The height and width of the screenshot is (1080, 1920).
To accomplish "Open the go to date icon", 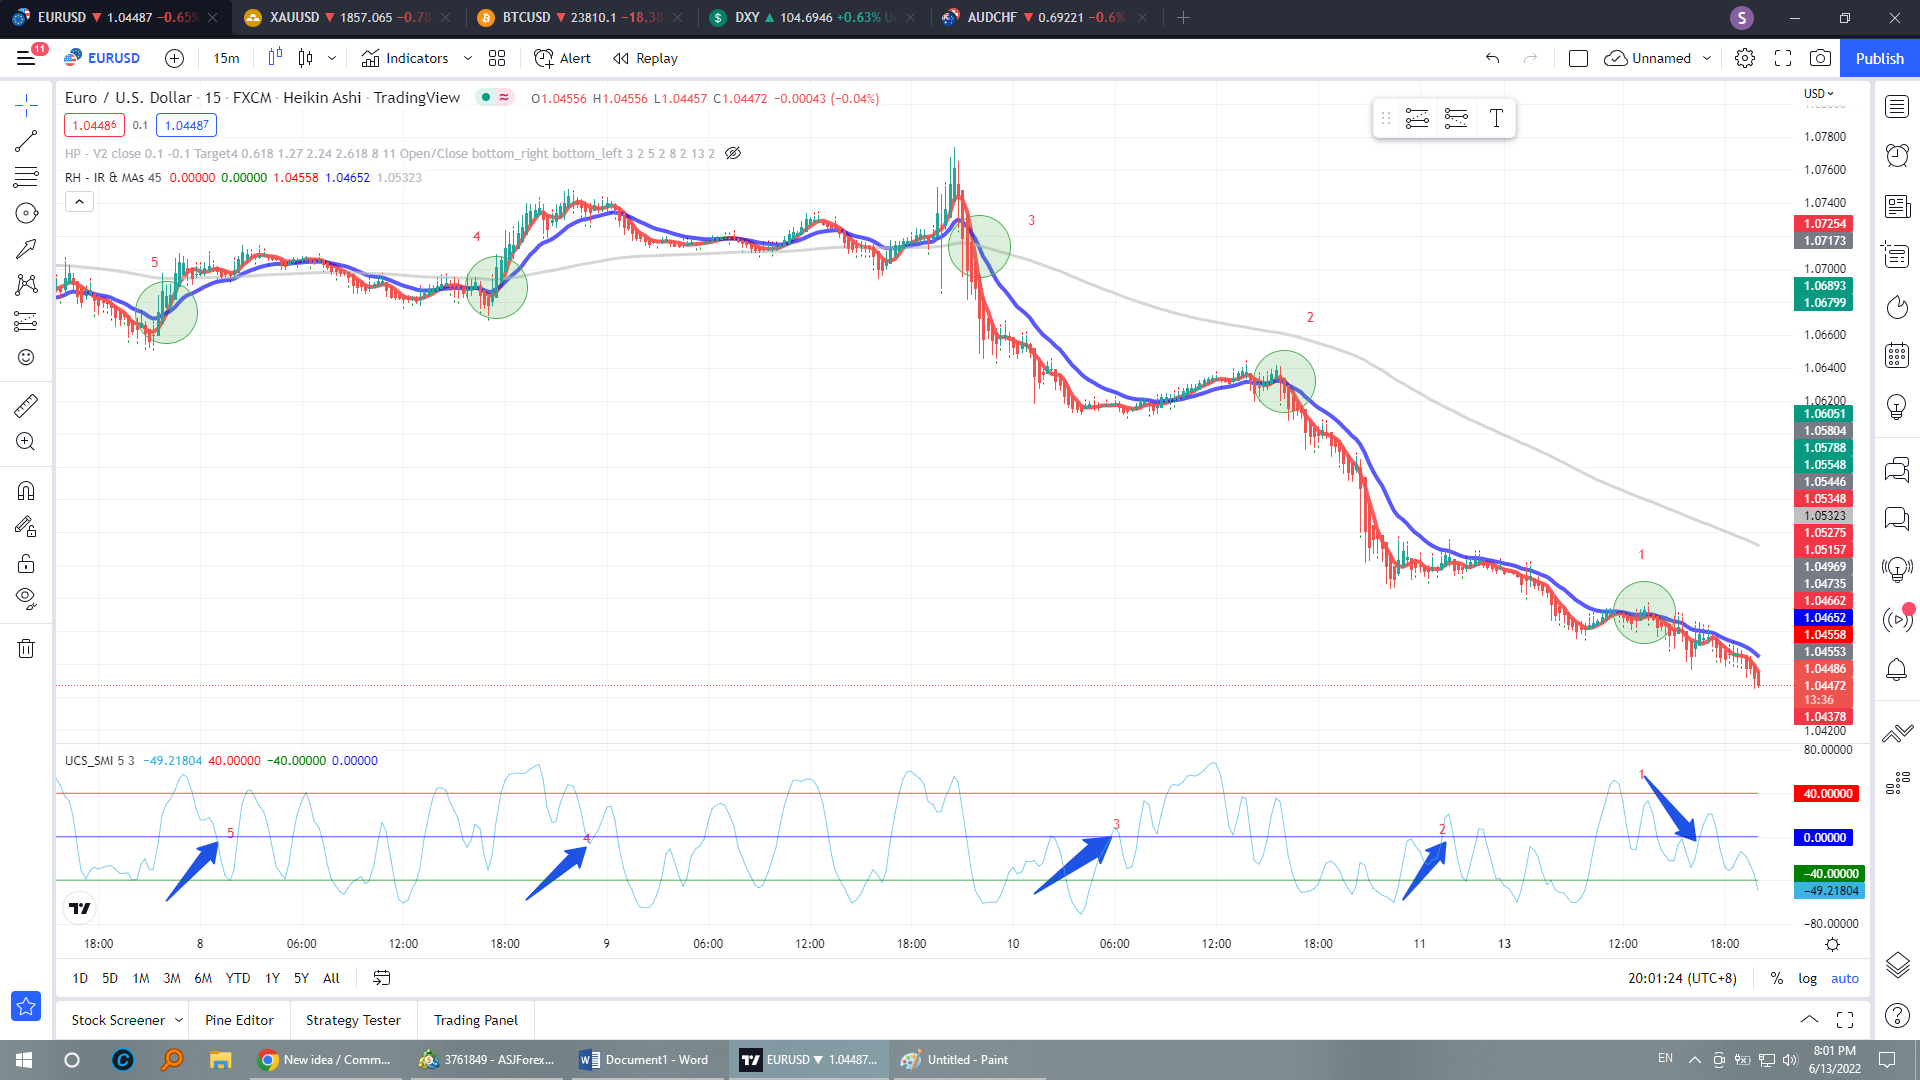I will tap(381, 978).
